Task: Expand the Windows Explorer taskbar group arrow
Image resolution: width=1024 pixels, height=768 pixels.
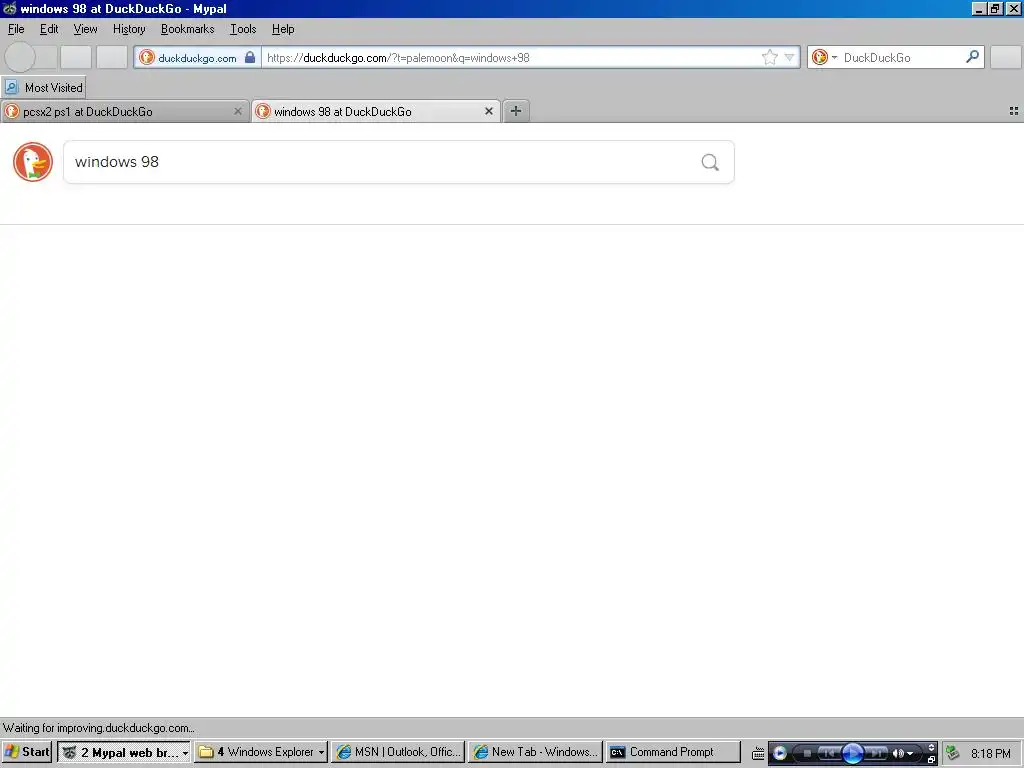Action: coord(321,753)
